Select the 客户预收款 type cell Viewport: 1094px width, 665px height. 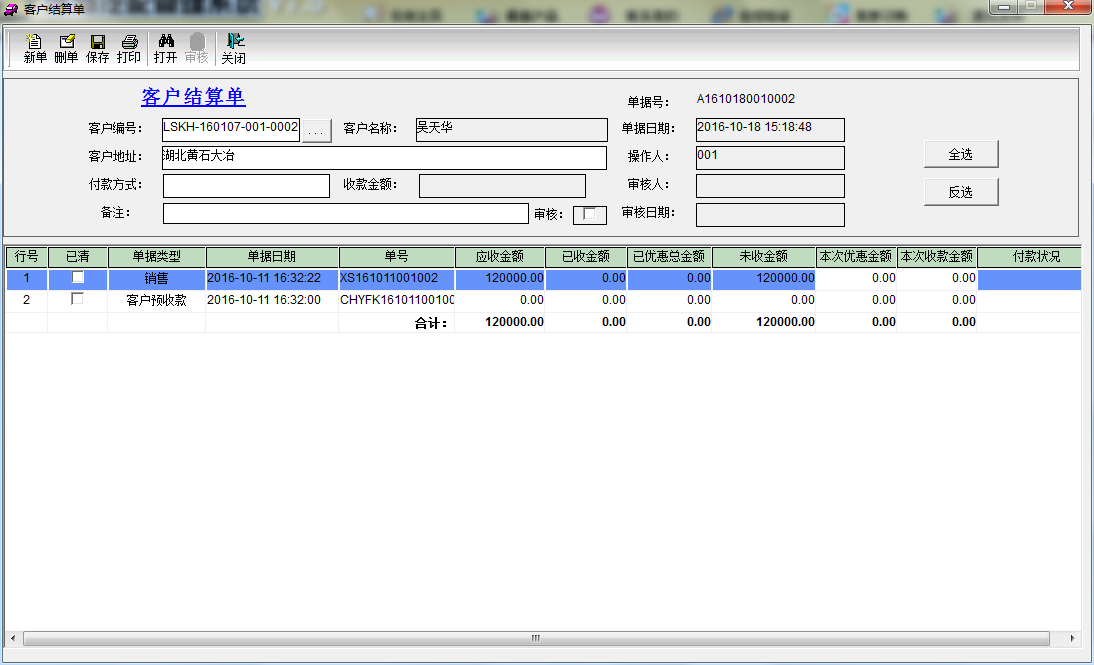click(x=157, y=300)
